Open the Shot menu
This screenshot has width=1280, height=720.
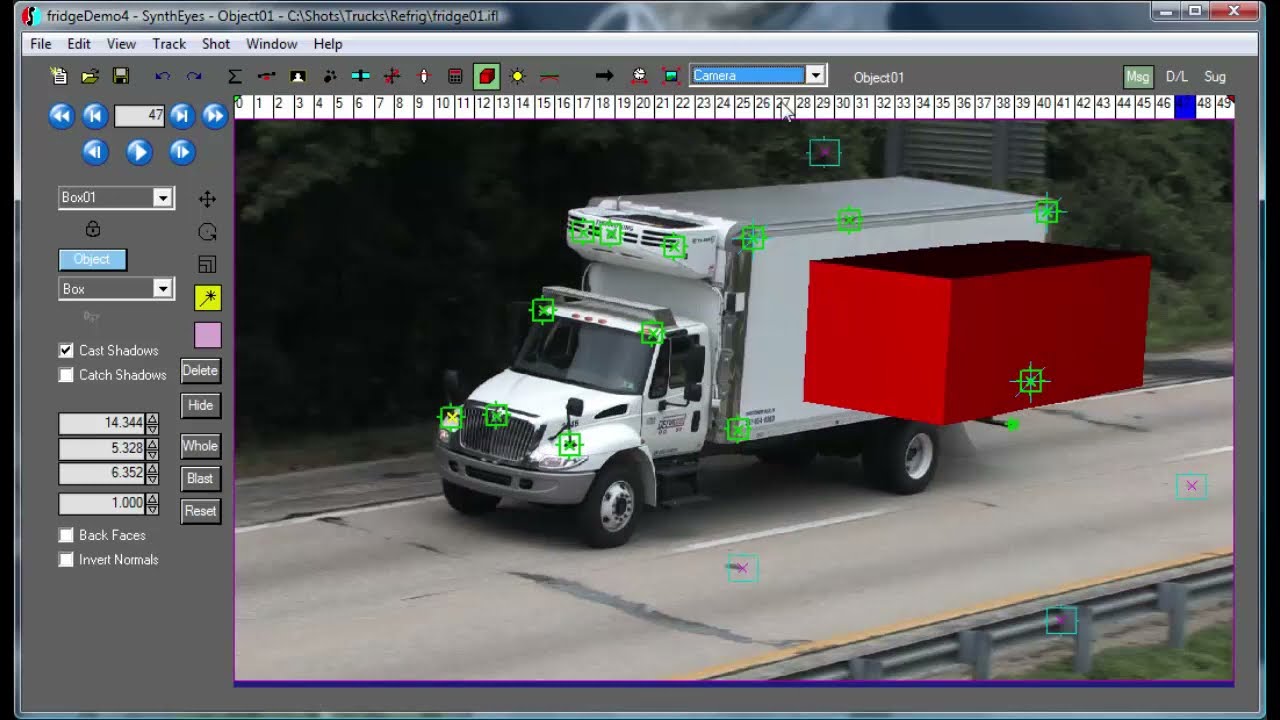(x=216, y=44)
